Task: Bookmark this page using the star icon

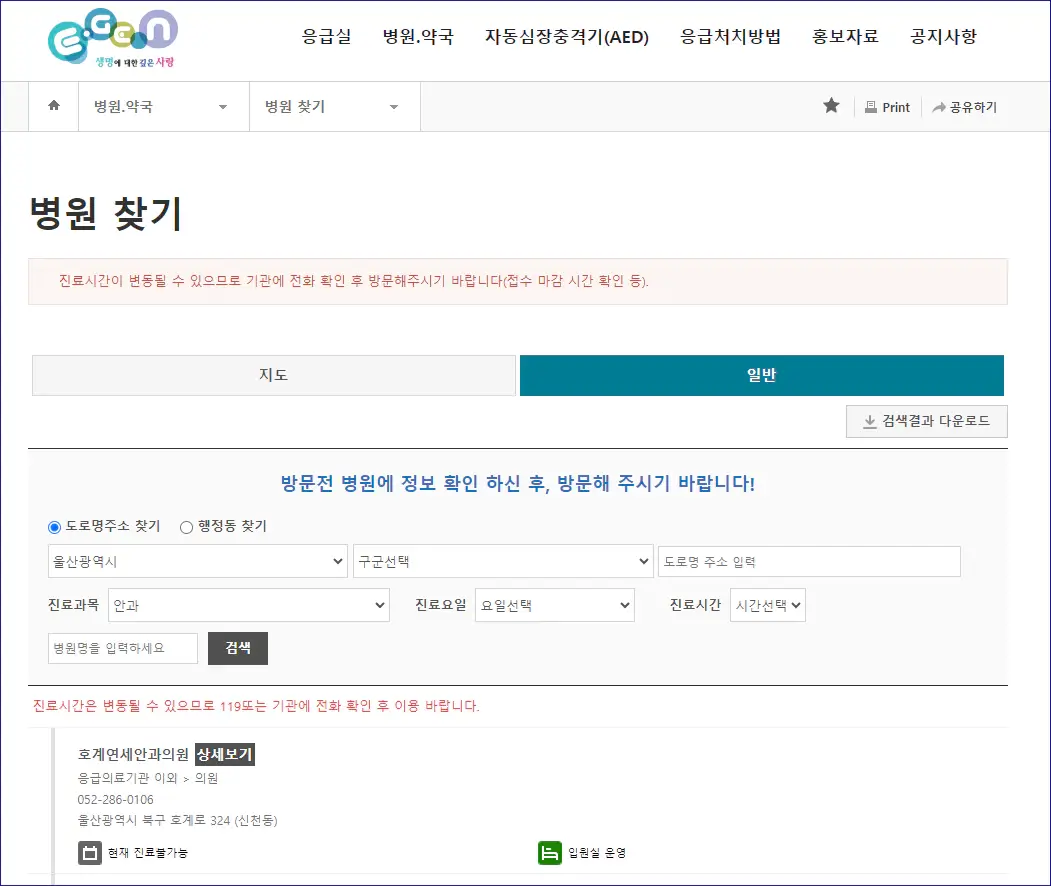Action: pyautogui.click(x=831, y=107)
